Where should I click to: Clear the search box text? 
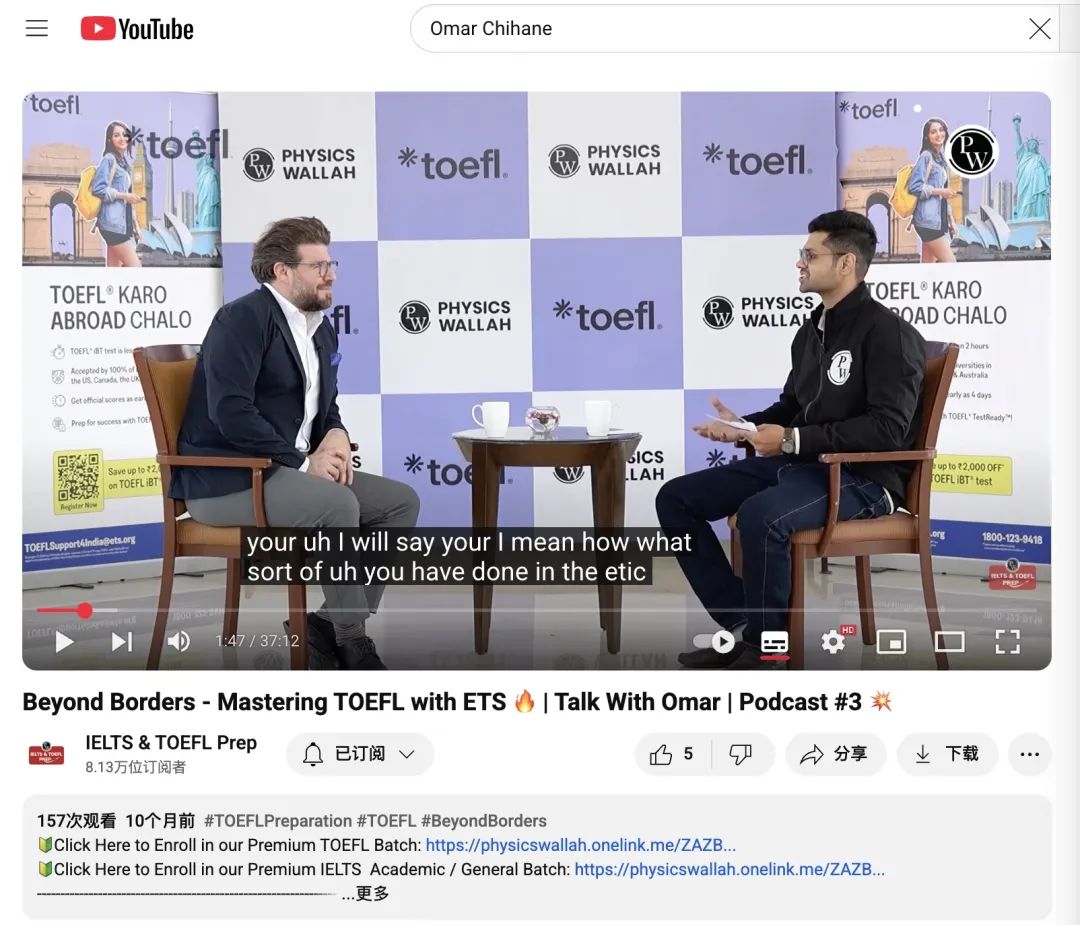click(1039, 29)
